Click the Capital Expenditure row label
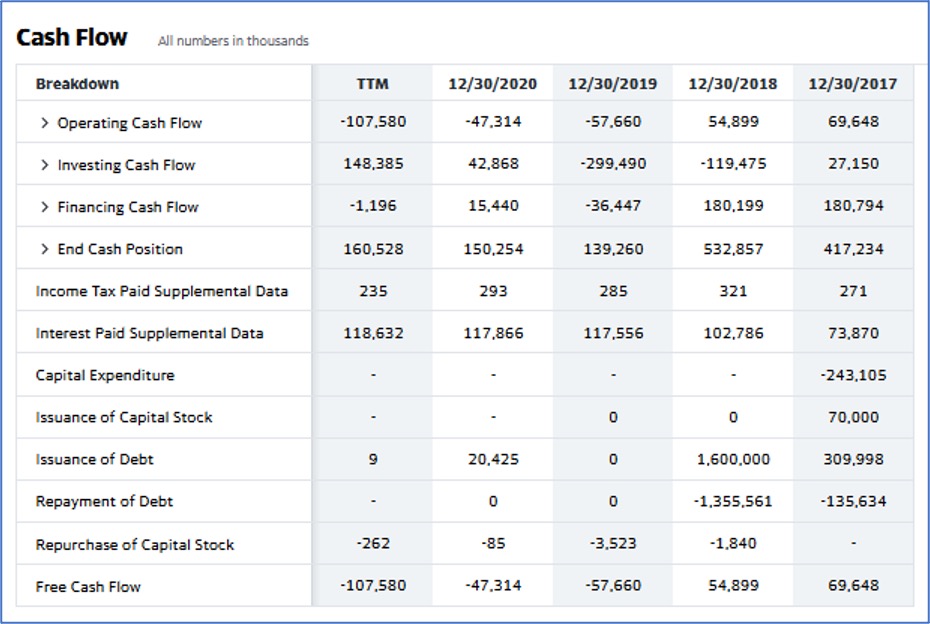 [x=105, y=375]
